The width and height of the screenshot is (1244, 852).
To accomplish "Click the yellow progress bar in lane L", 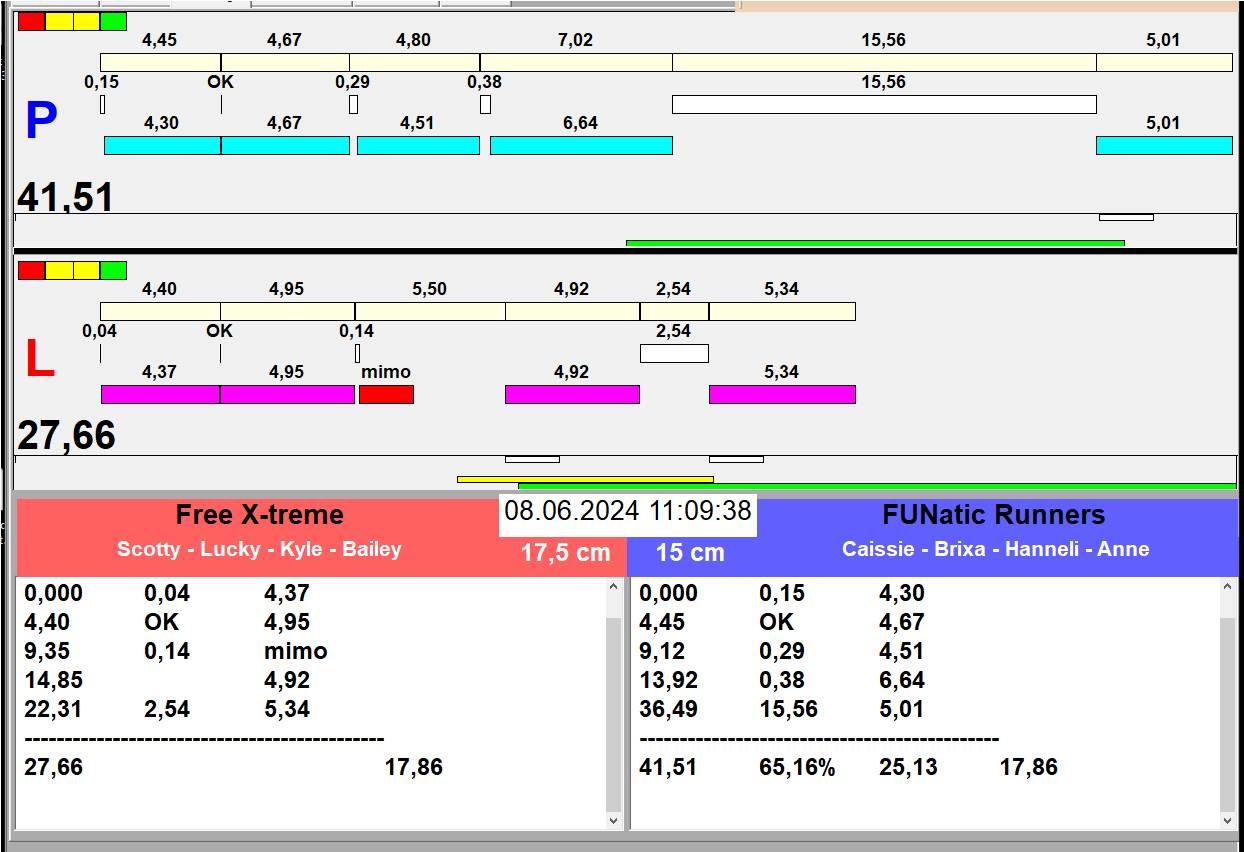I will click(585, 479).
